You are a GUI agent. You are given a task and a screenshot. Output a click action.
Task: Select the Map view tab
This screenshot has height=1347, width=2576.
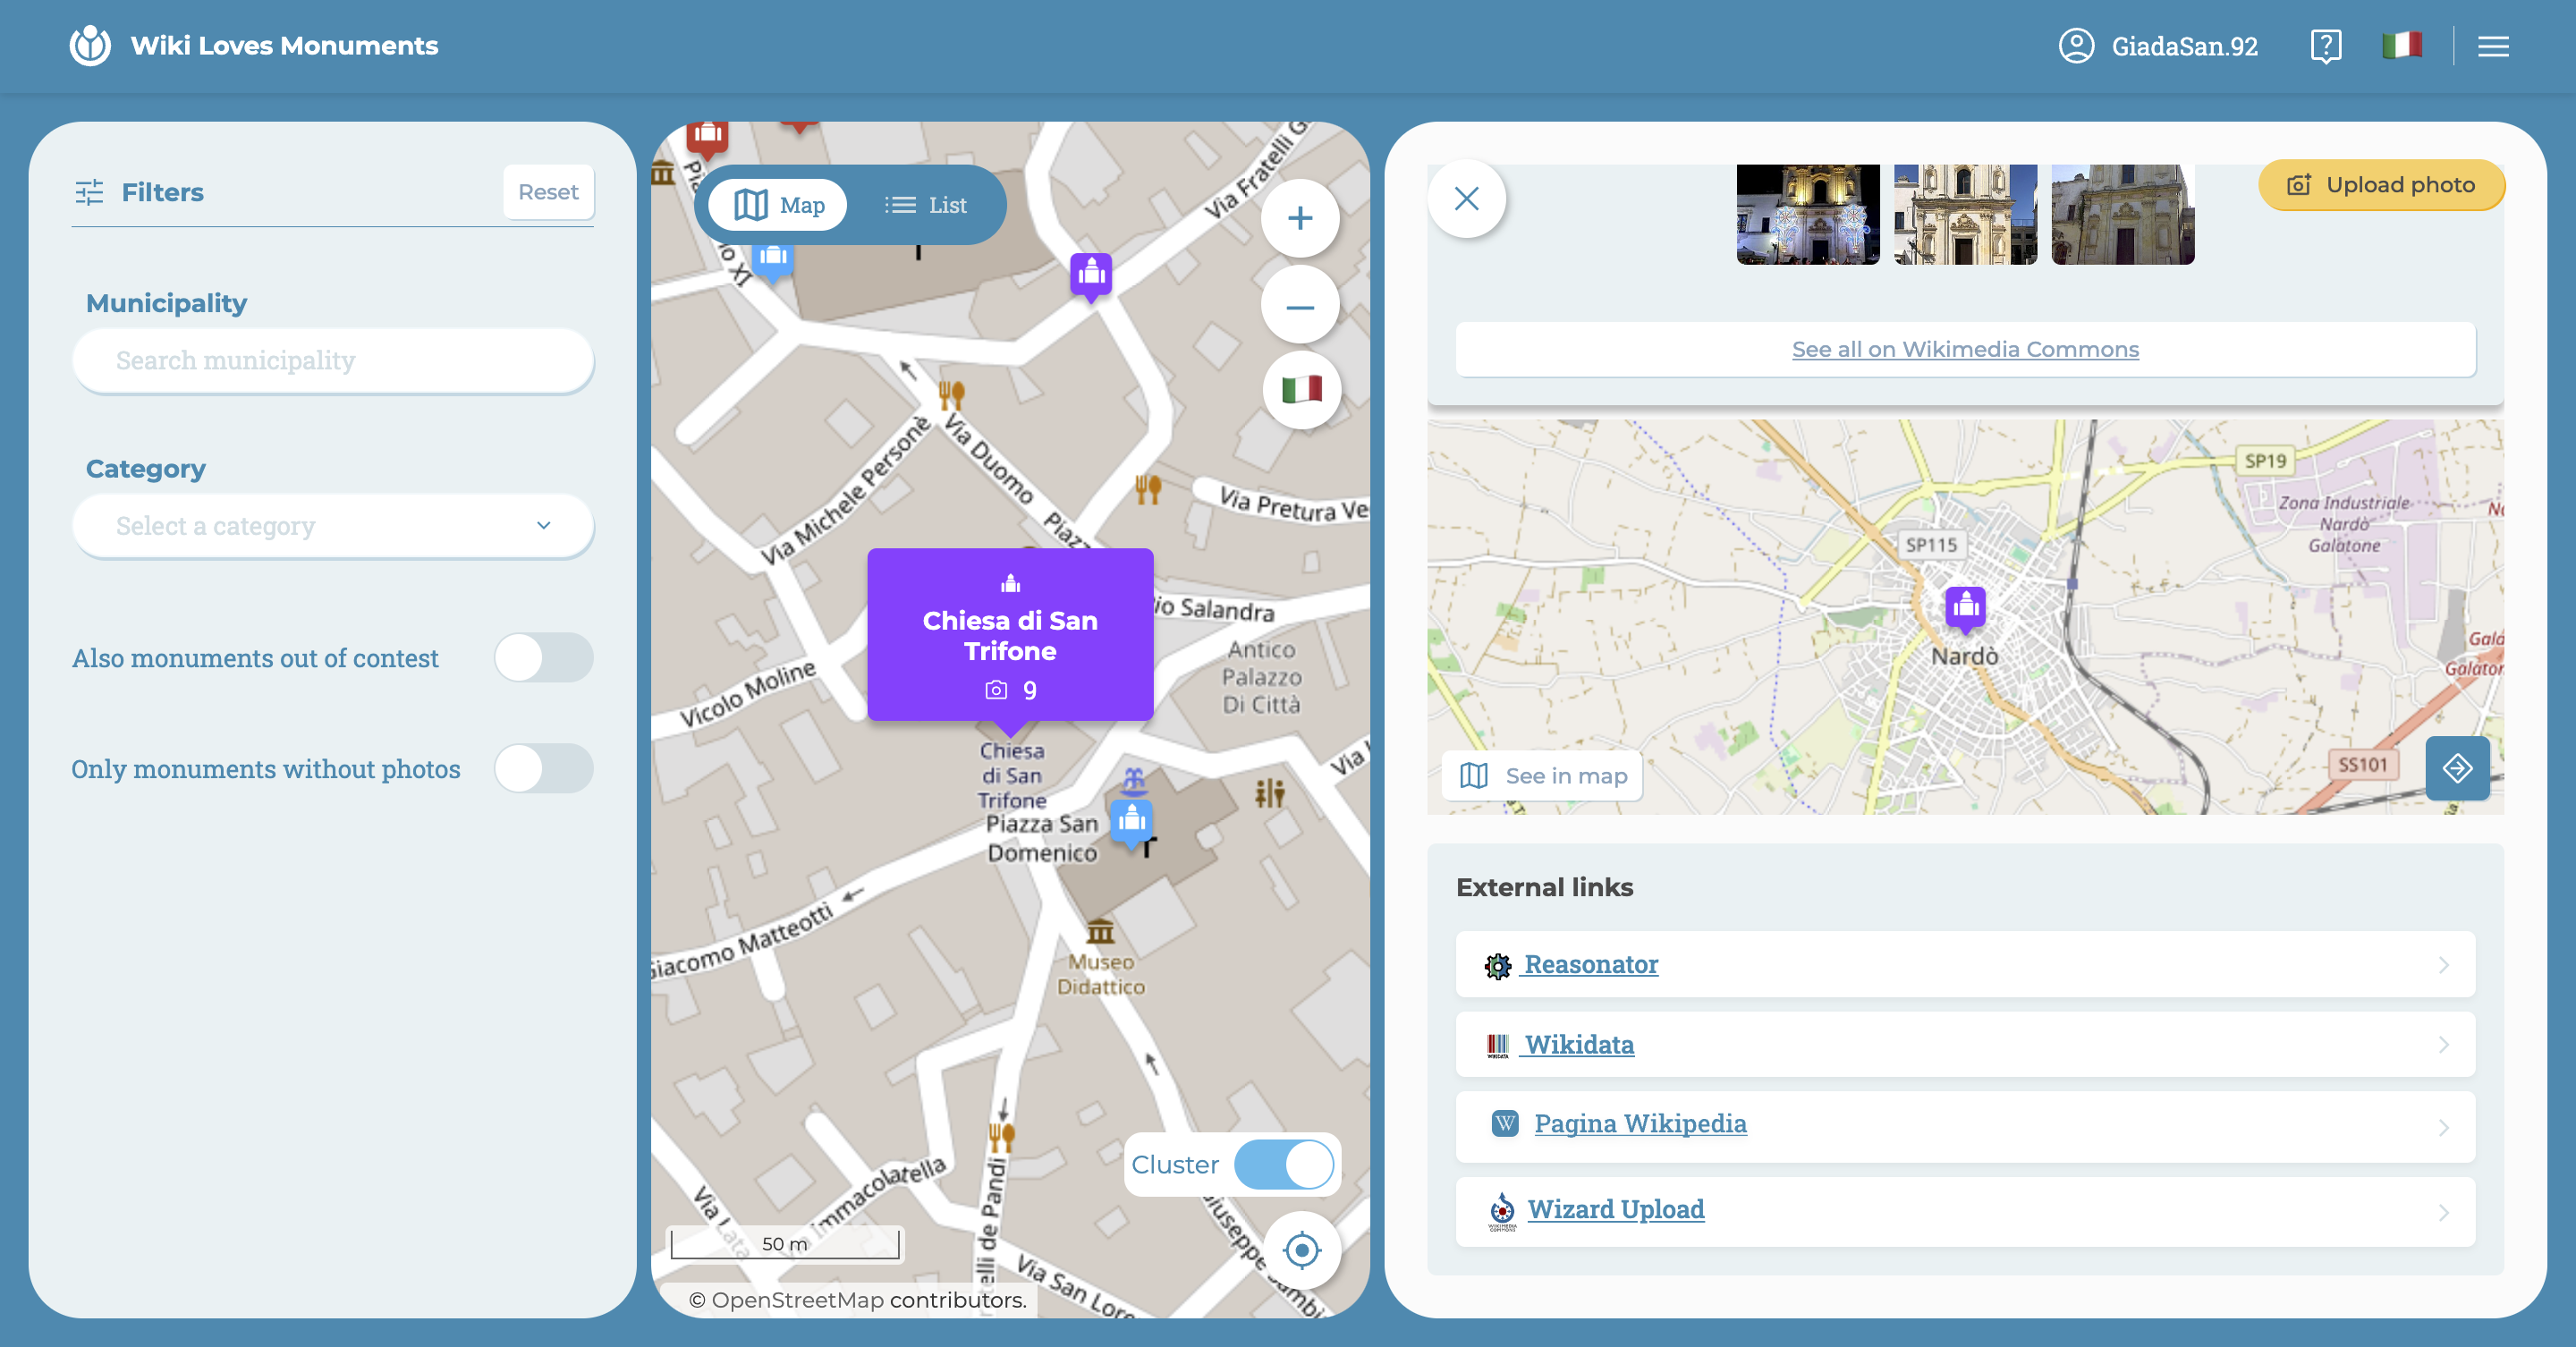(x=779, y=205)
